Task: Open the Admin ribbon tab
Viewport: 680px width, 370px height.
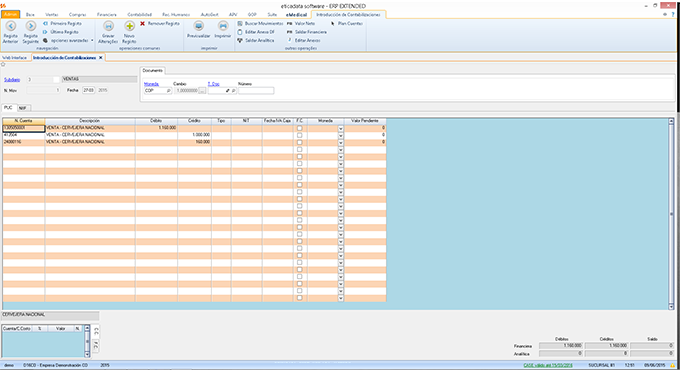Action: (x=10, y=14)
